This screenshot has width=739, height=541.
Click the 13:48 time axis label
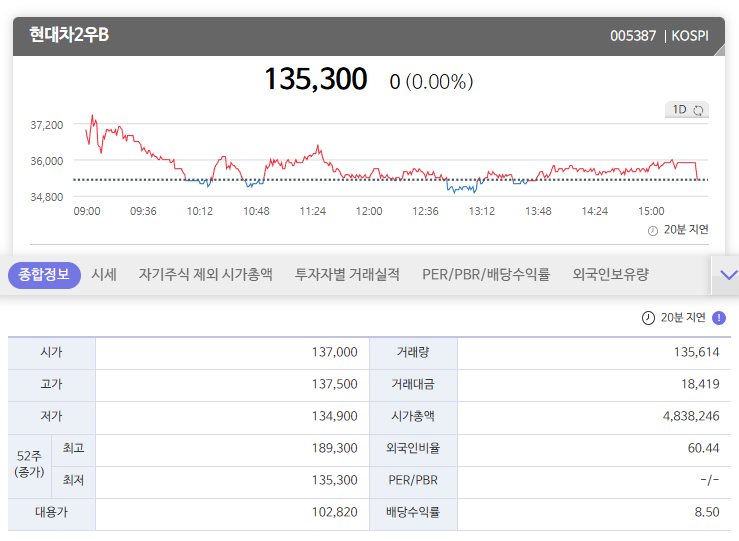[x=538, y=211]
